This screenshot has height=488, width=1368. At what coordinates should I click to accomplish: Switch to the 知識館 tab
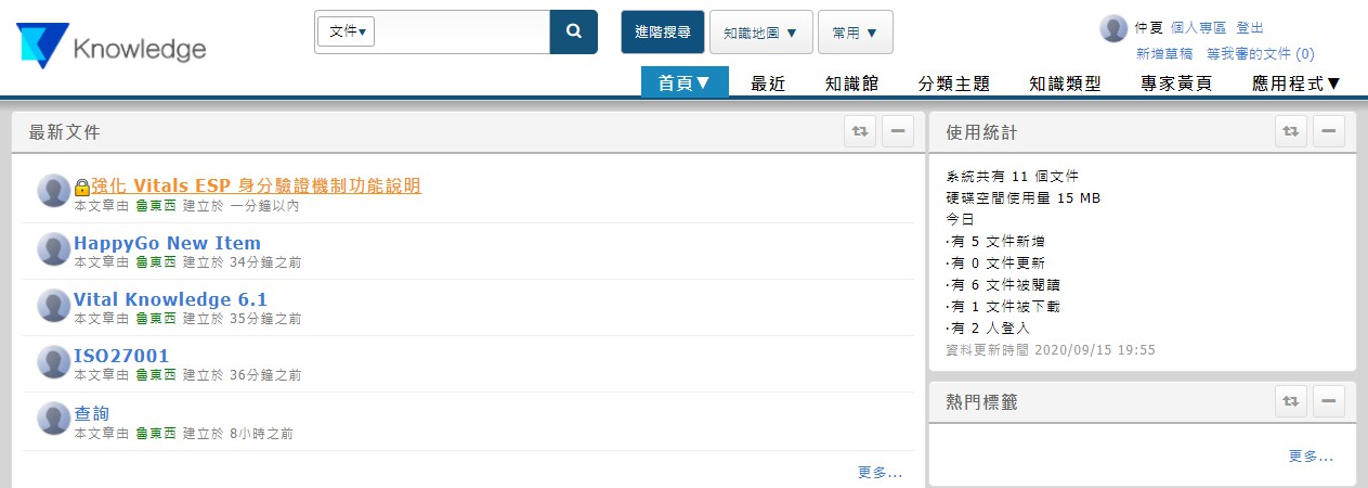pyautogui.click(x=852, y=83)
